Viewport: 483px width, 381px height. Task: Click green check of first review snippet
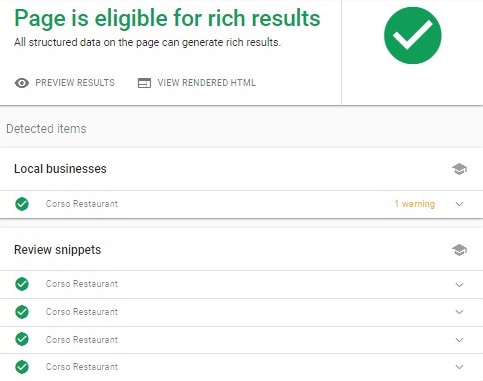coord(22,284)
